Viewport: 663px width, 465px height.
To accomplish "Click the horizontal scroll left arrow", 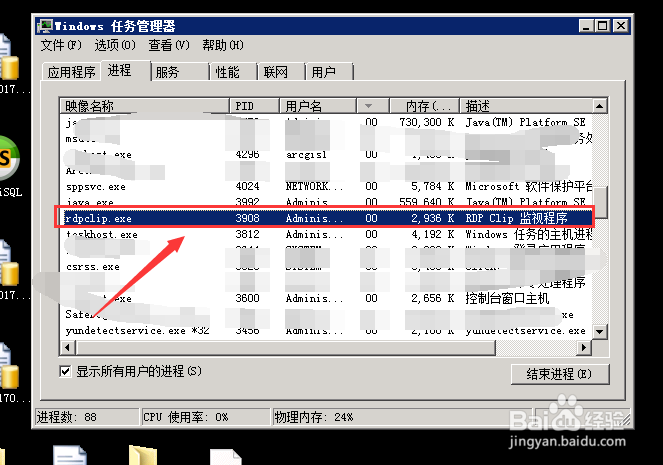I will [68, 347].
